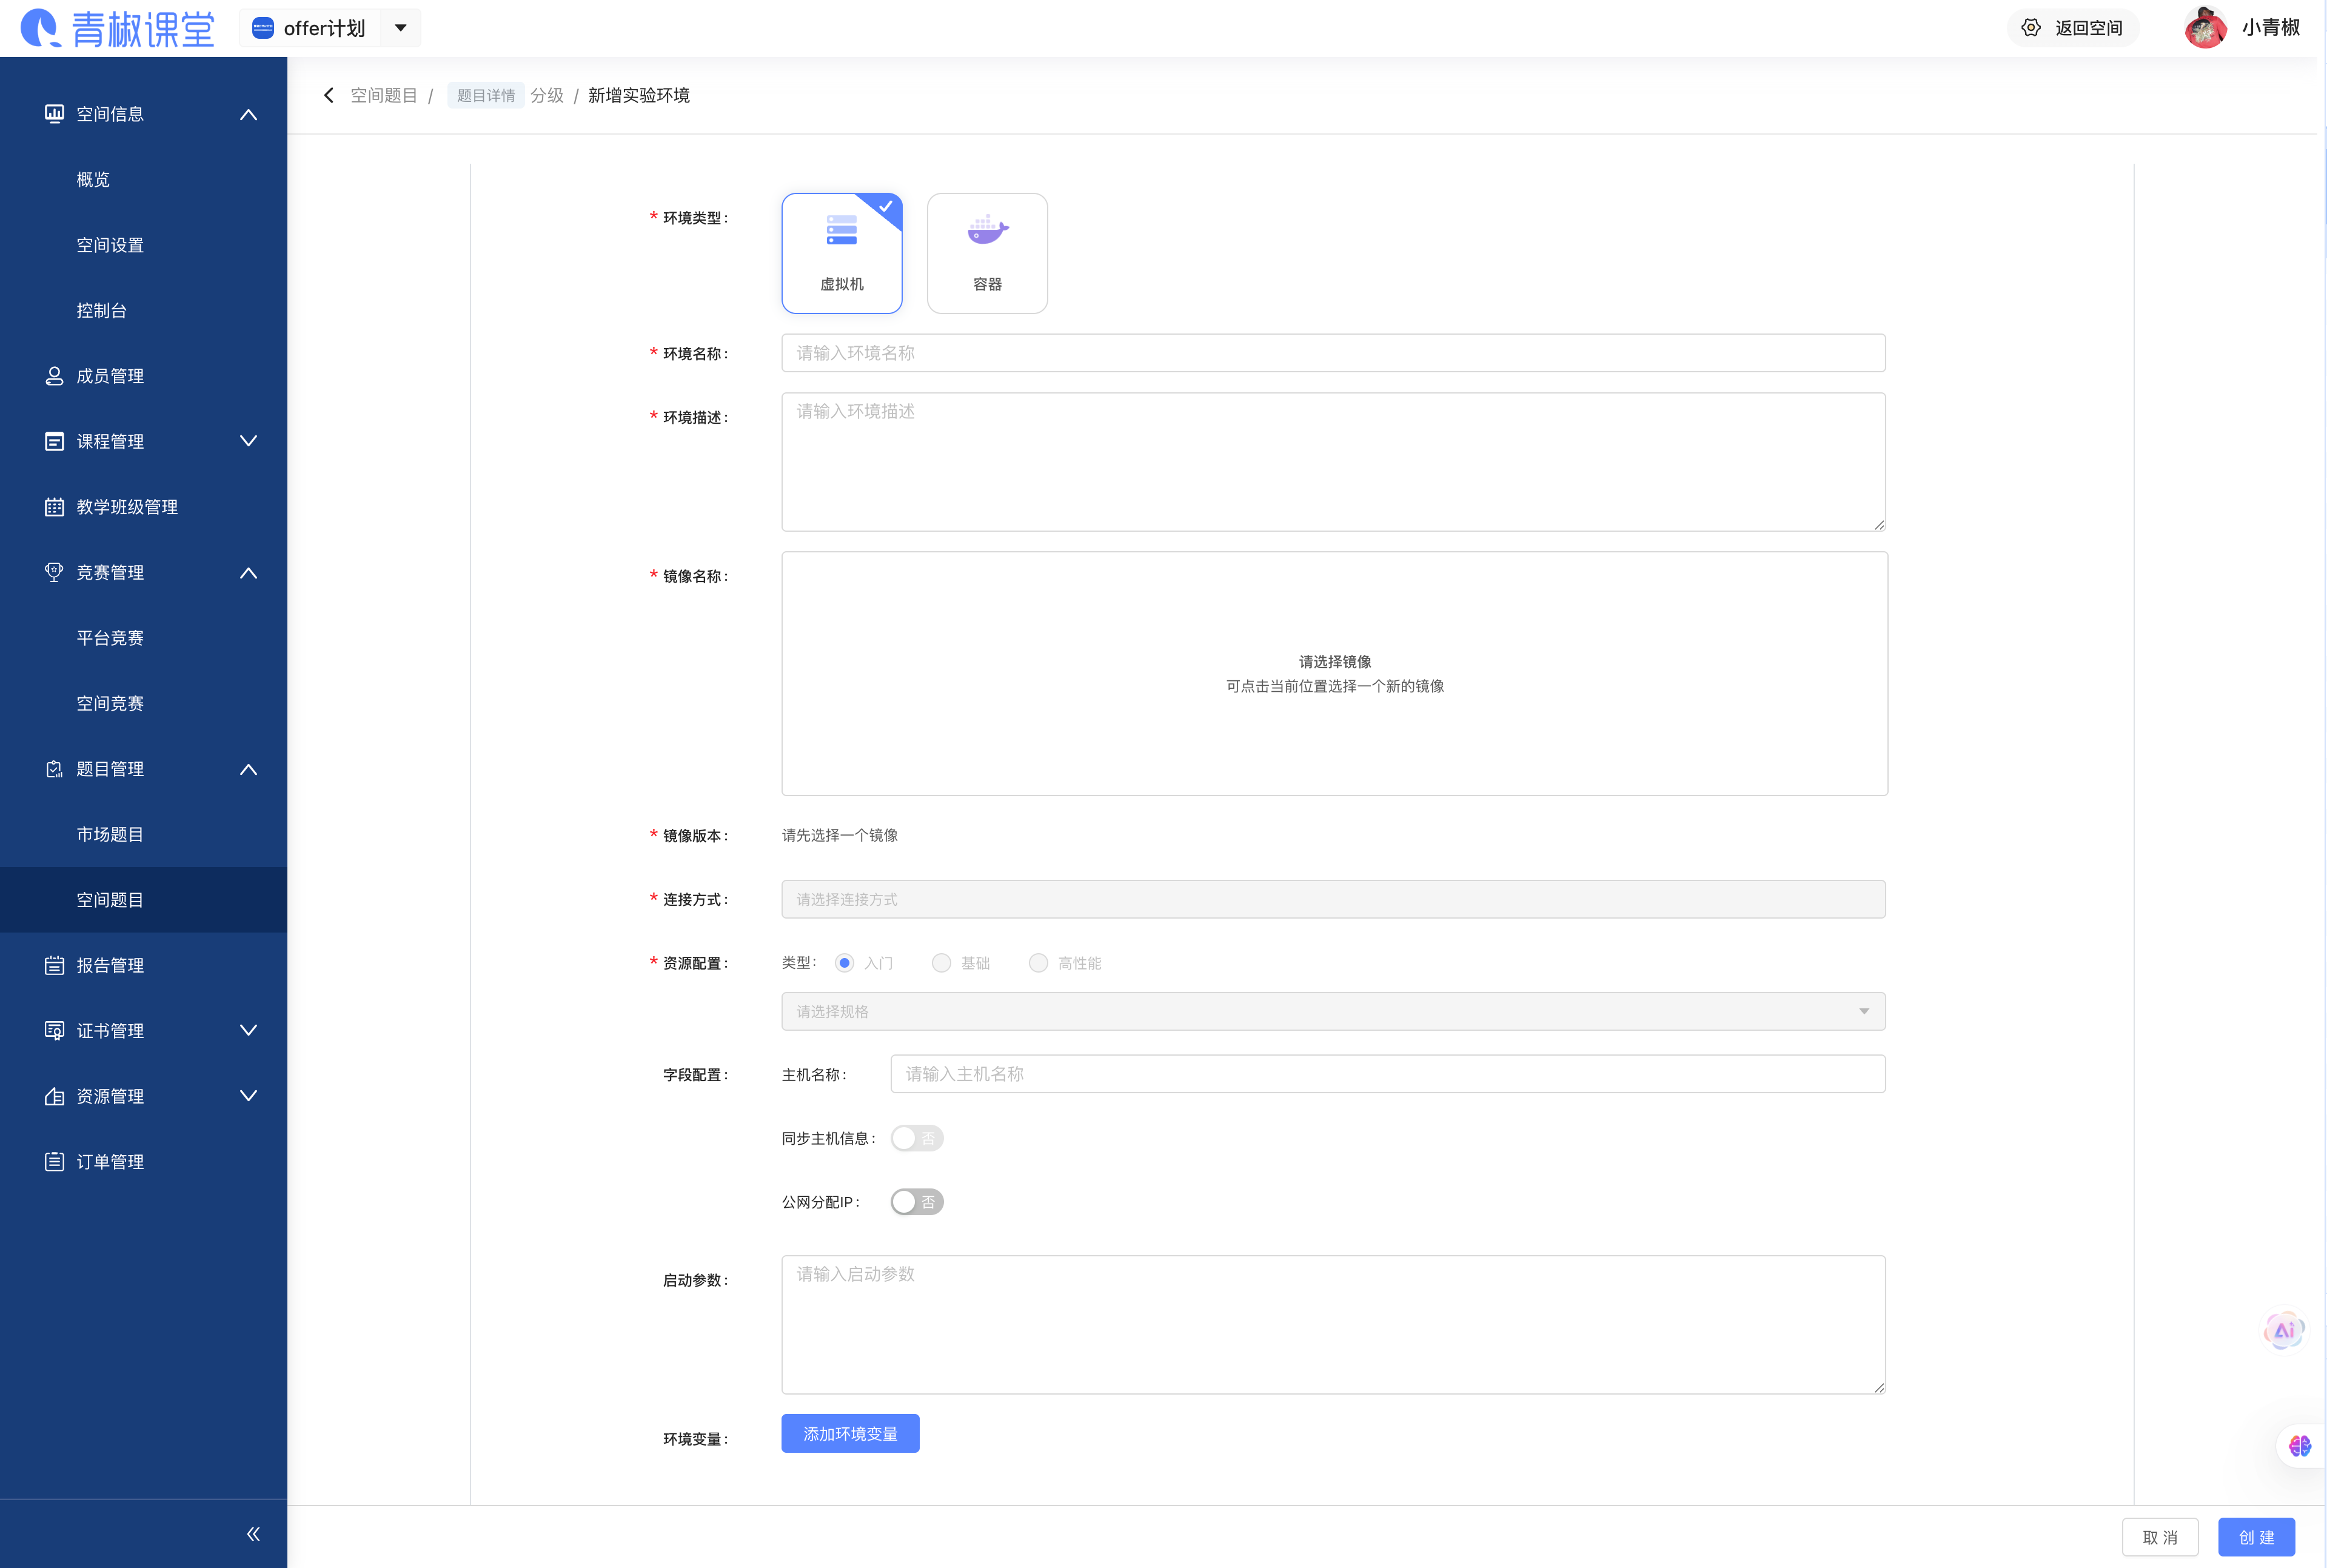Click the 创建 button
This screenshot has width=2327, height=1568.
2256,1537
